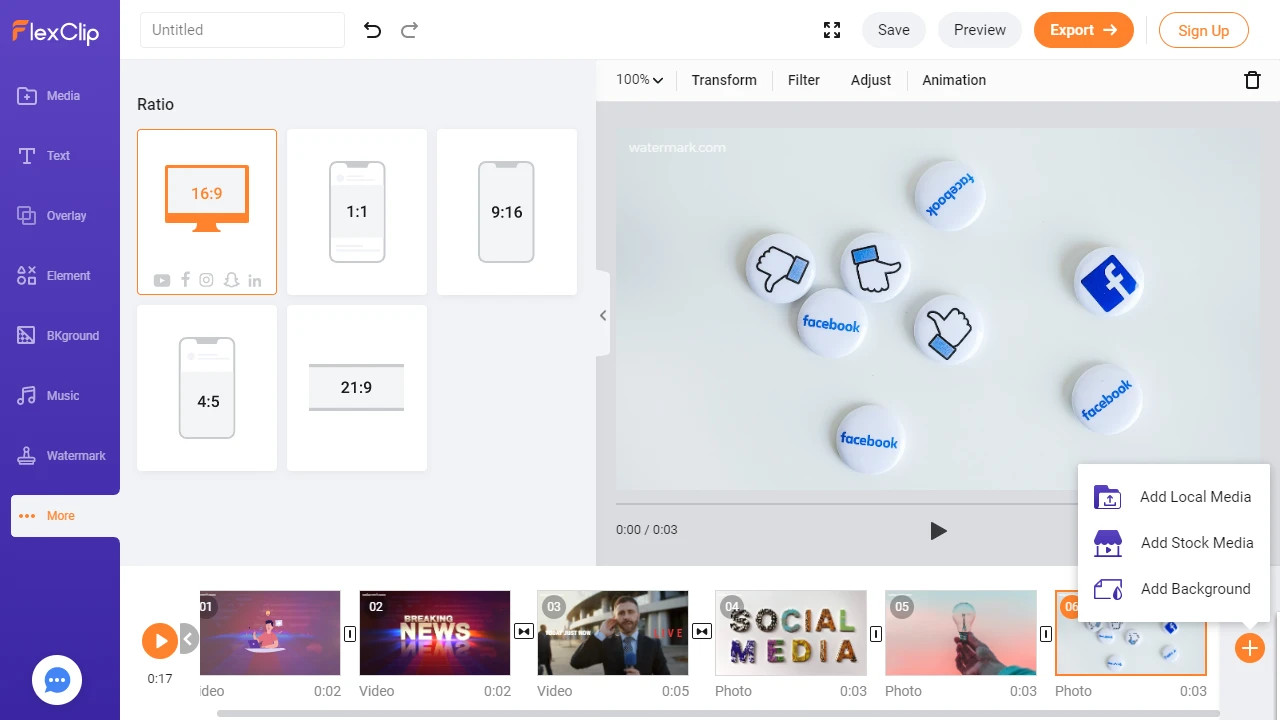Choose the 21:9 aspect ratio
The width and height of the screenshot is (1280, 720).
tap(357, 388)
